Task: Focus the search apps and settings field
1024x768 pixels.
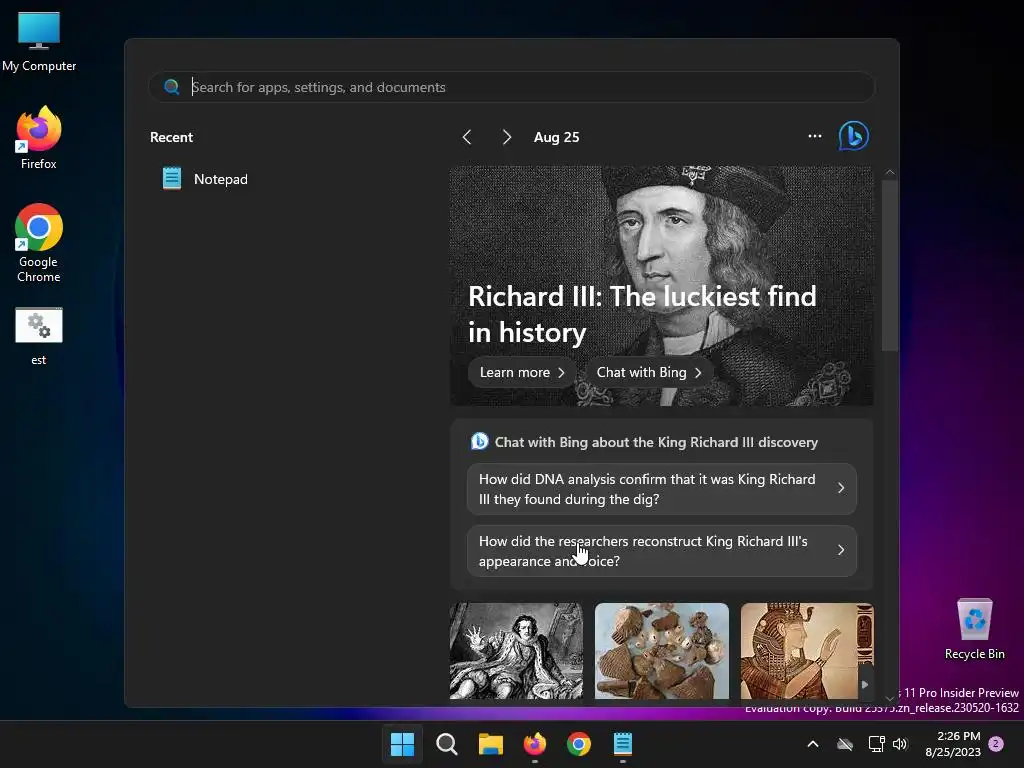Action: pyautogui.click(x=512, y=87)
